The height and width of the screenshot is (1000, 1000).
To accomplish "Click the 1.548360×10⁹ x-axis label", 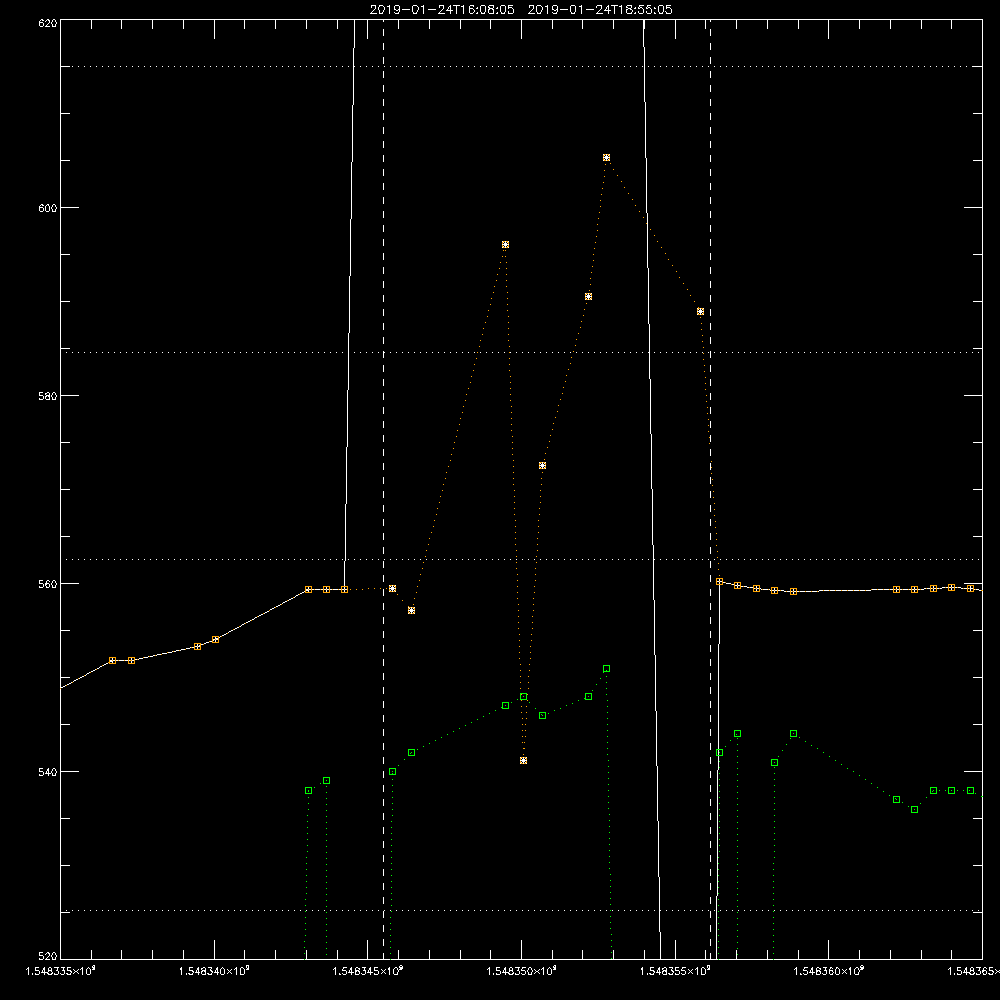I will click(x=829, y=971).
